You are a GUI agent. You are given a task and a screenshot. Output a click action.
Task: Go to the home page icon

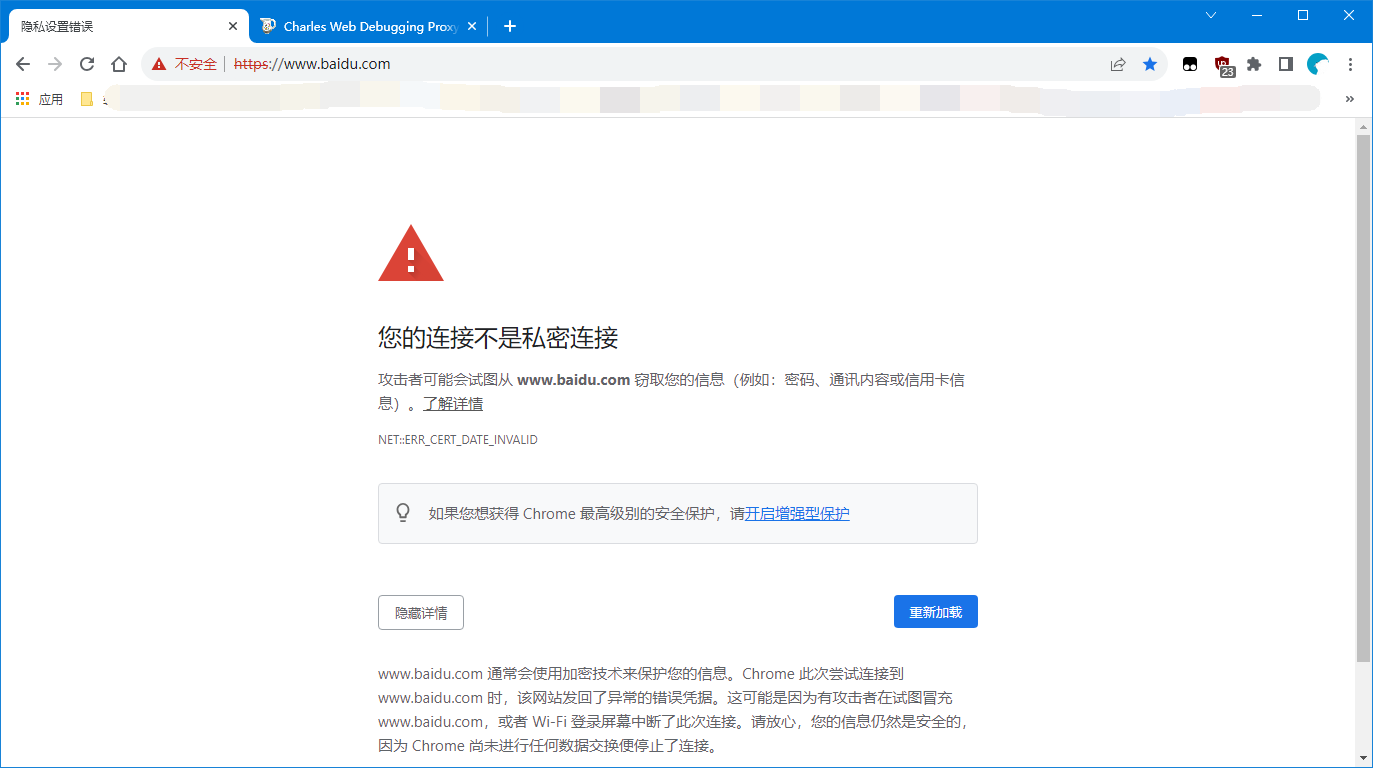[x=119, y=64]
